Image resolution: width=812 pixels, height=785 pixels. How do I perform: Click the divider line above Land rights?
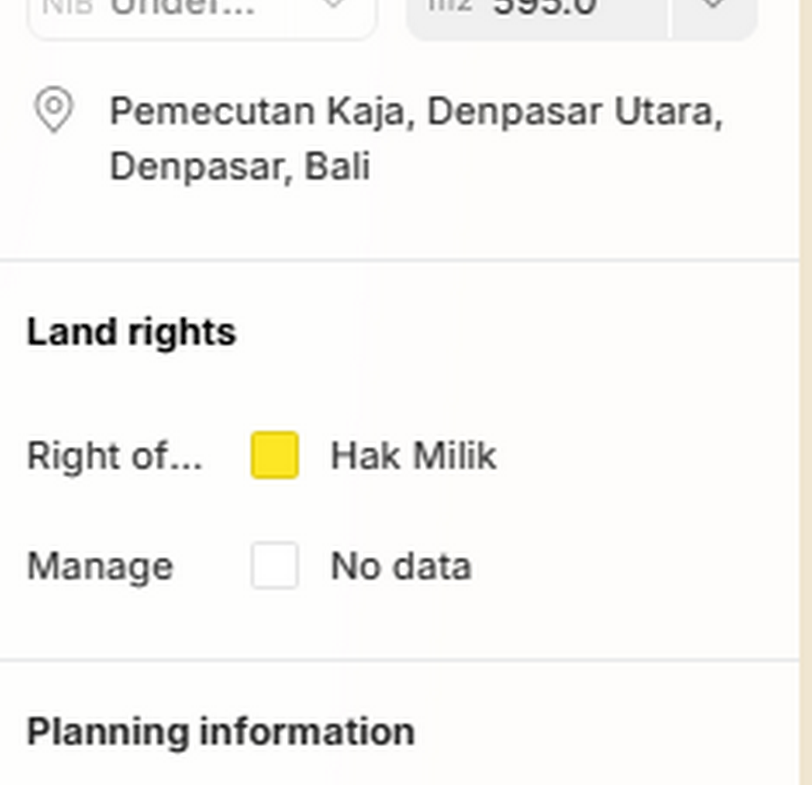tap(400, 260)
